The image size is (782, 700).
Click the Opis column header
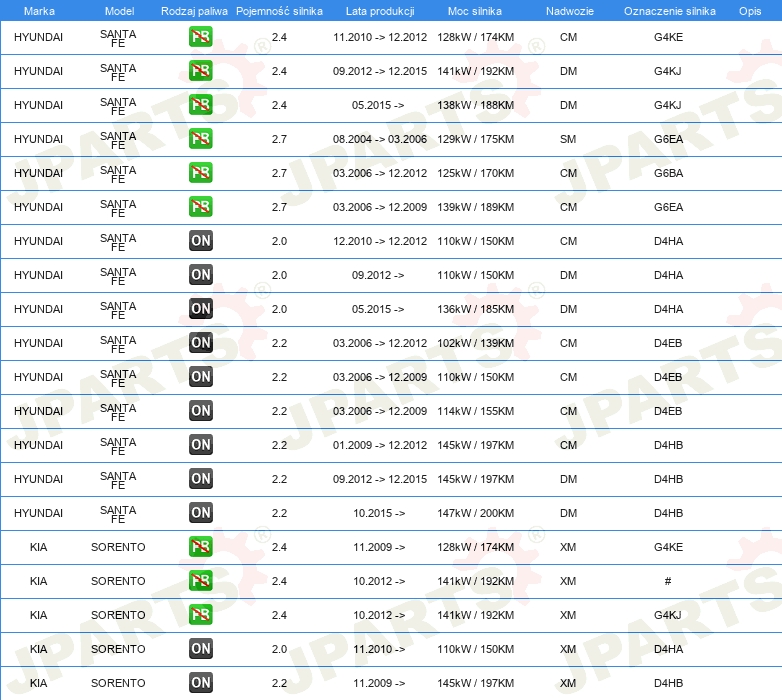coord(750,11)
